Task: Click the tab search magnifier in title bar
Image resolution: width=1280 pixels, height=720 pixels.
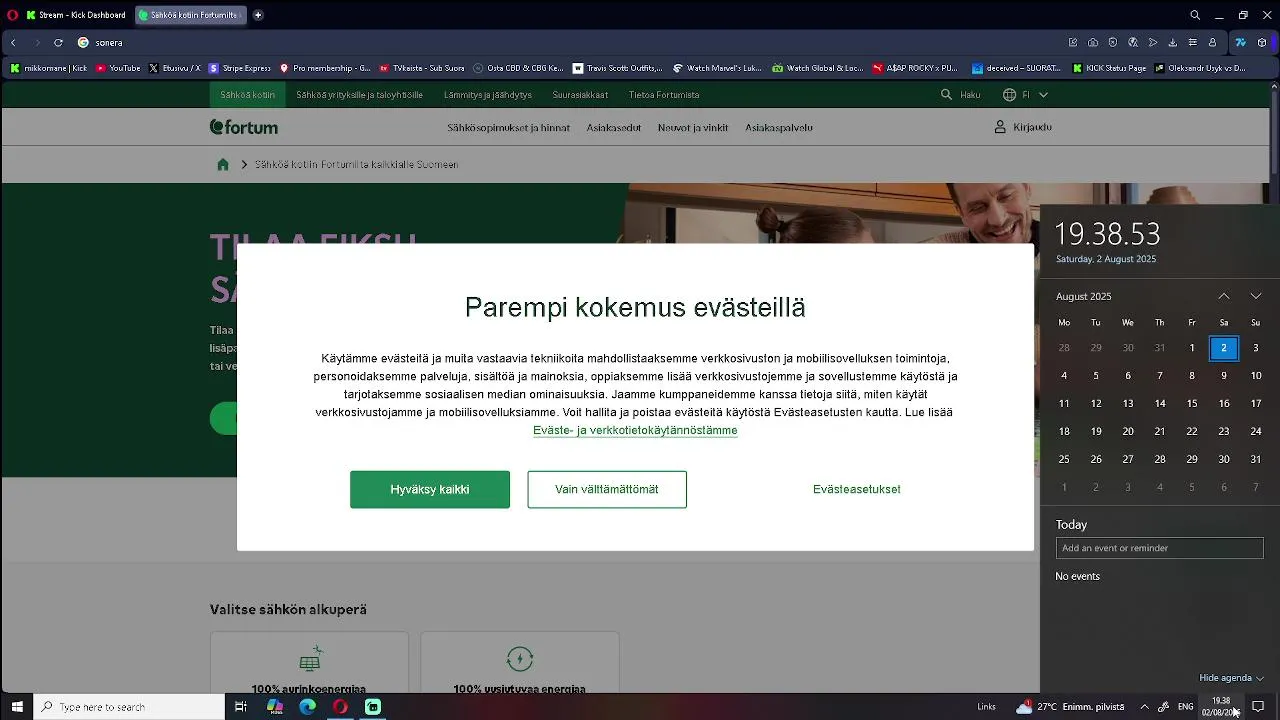Action: pyautogui.click(x=1195, y=15)
